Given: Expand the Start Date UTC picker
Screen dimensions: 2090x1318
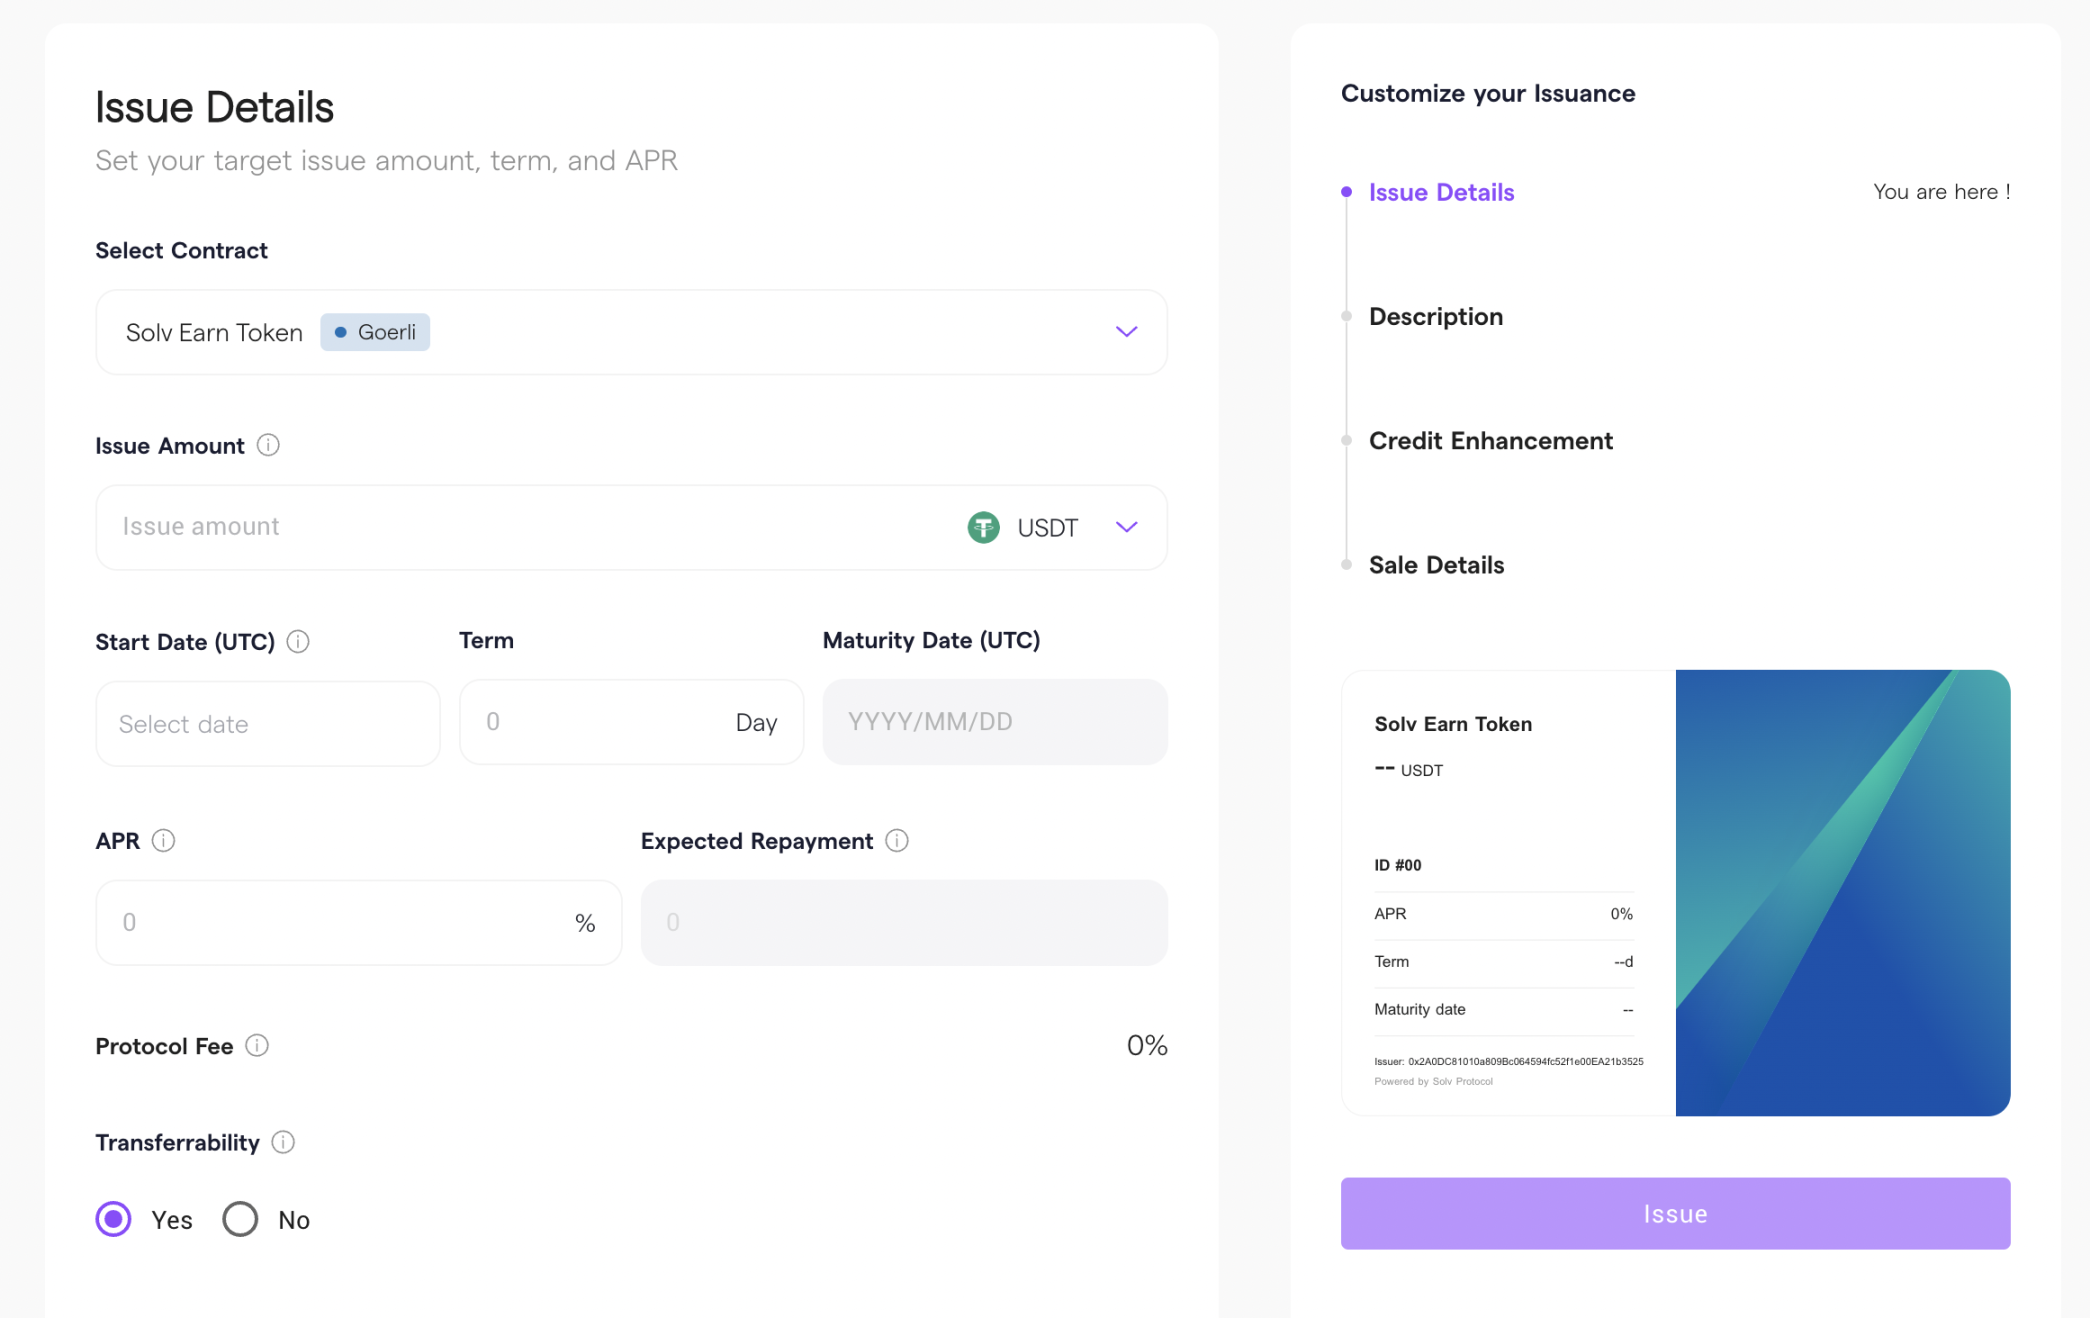Looking at the screenshot, I should click(267, 723).
